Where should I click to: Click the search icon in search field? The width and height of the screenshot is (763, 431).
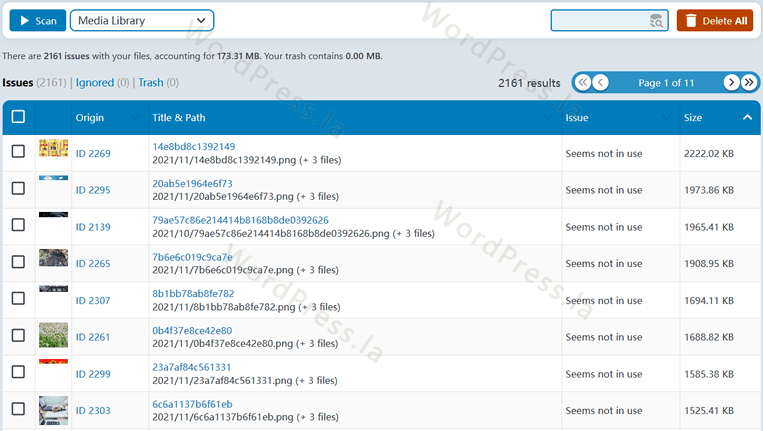(656, 21)
